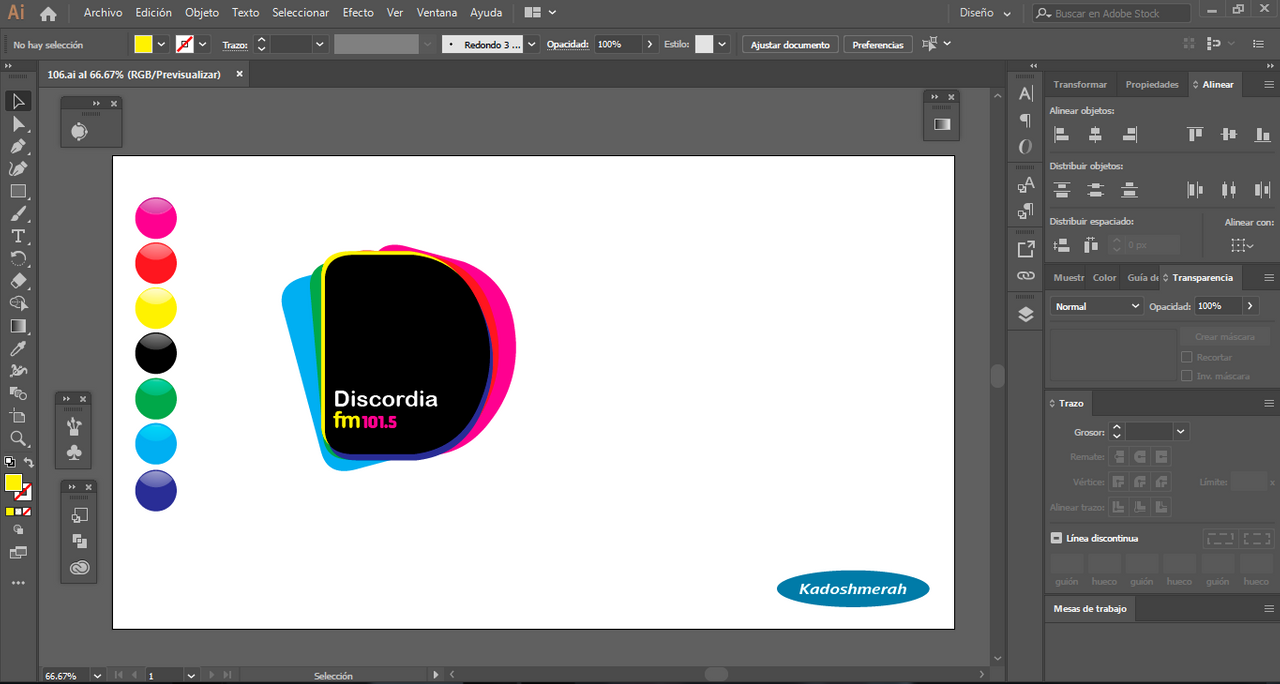Image resolution: width=1280 pixels, height=684 pixels.
Task: Toggle the Línea discontinua checkbox
Action: (1056, 538)
